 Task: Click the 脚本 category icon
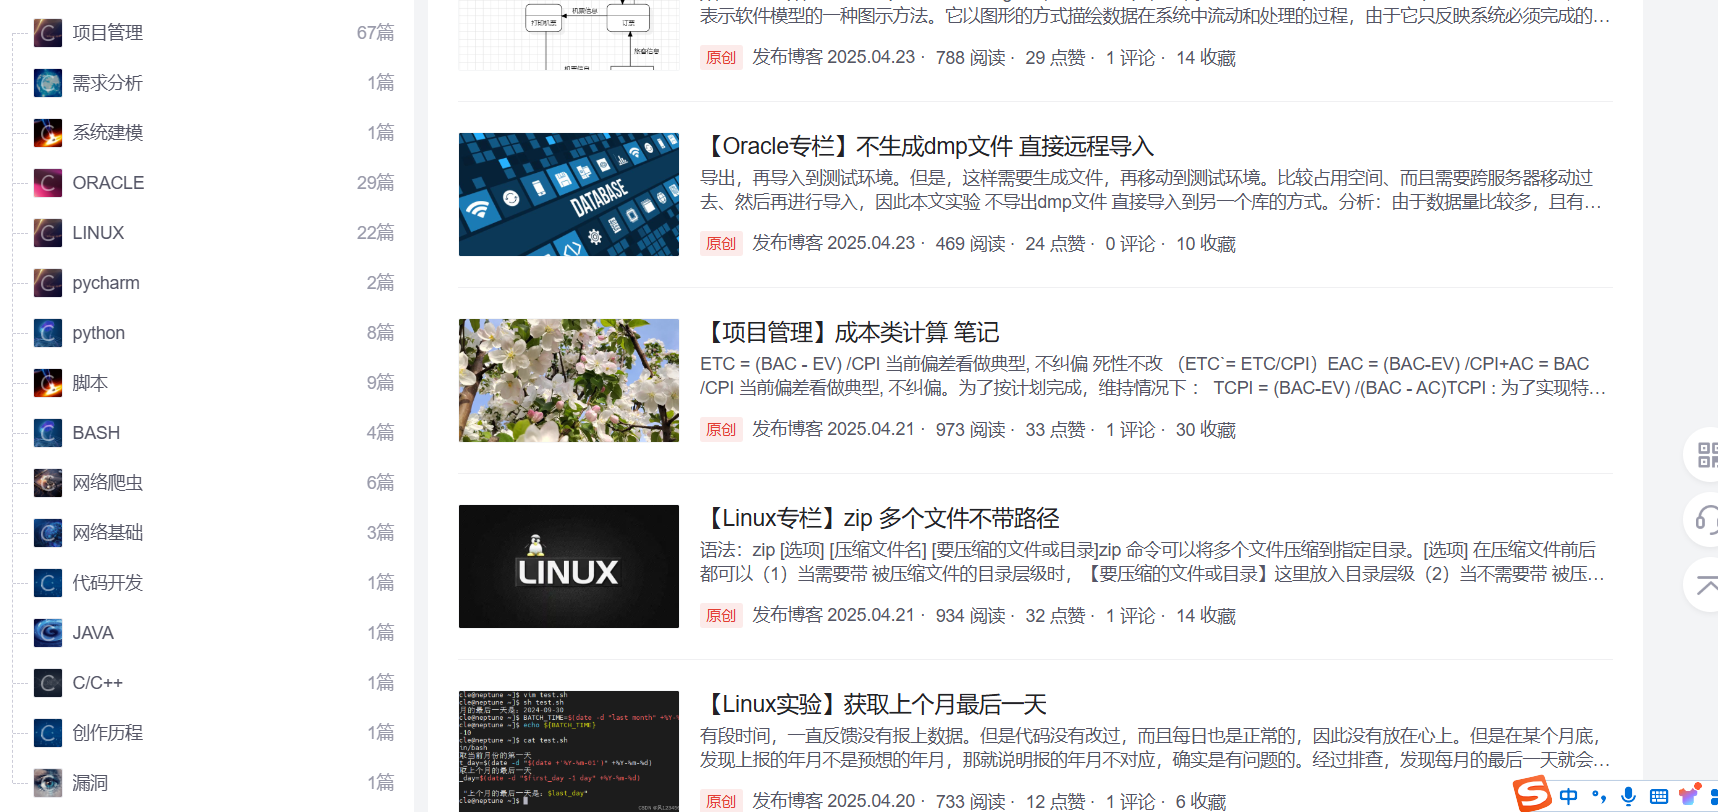(48, 383)
